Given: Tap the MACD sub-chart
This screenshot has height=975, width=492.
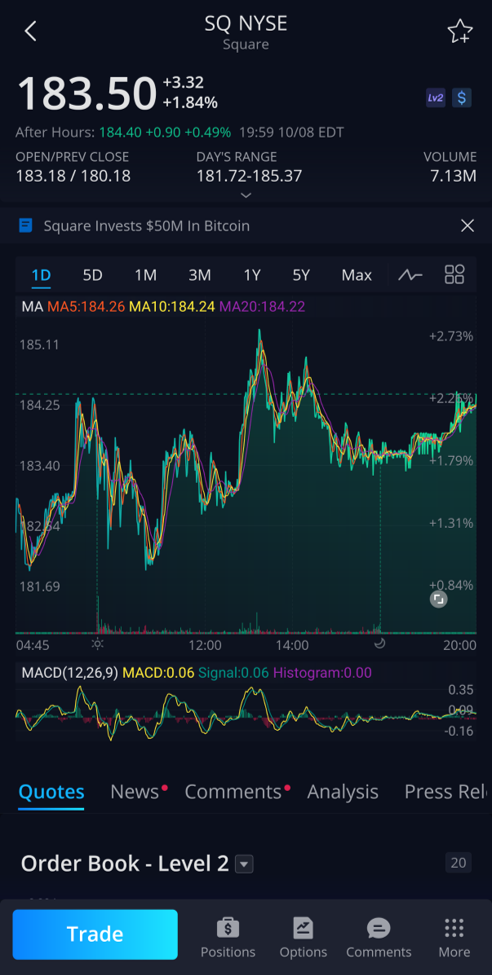Looking at the screenshot, I should coord(246,712).
